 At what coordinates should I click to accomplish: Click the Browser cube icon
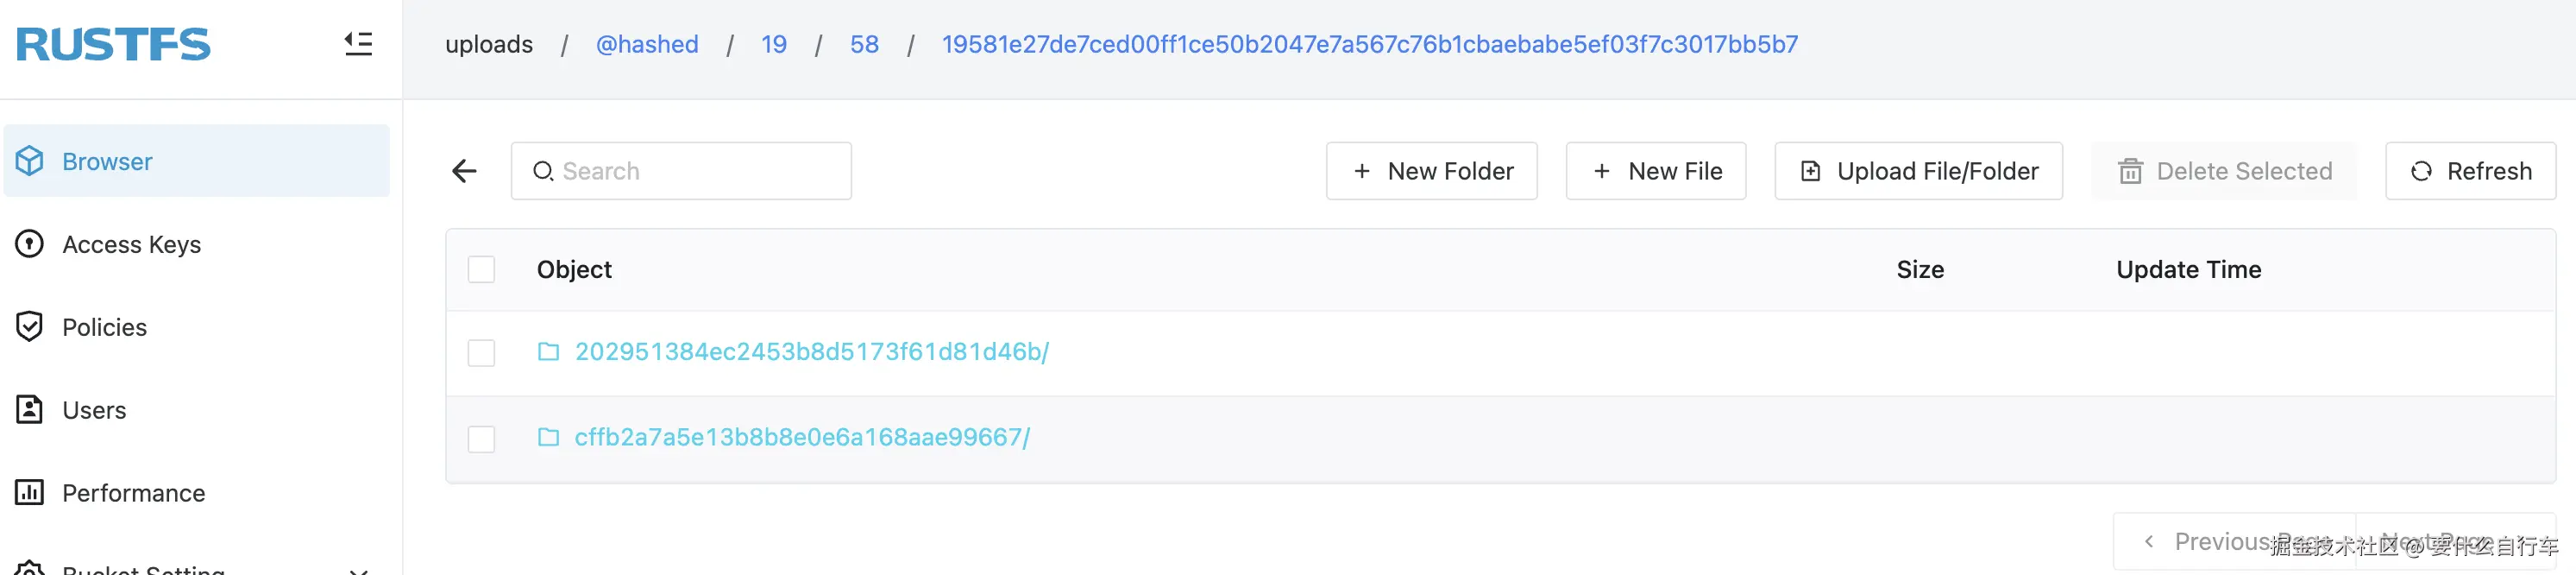point(30,161)
